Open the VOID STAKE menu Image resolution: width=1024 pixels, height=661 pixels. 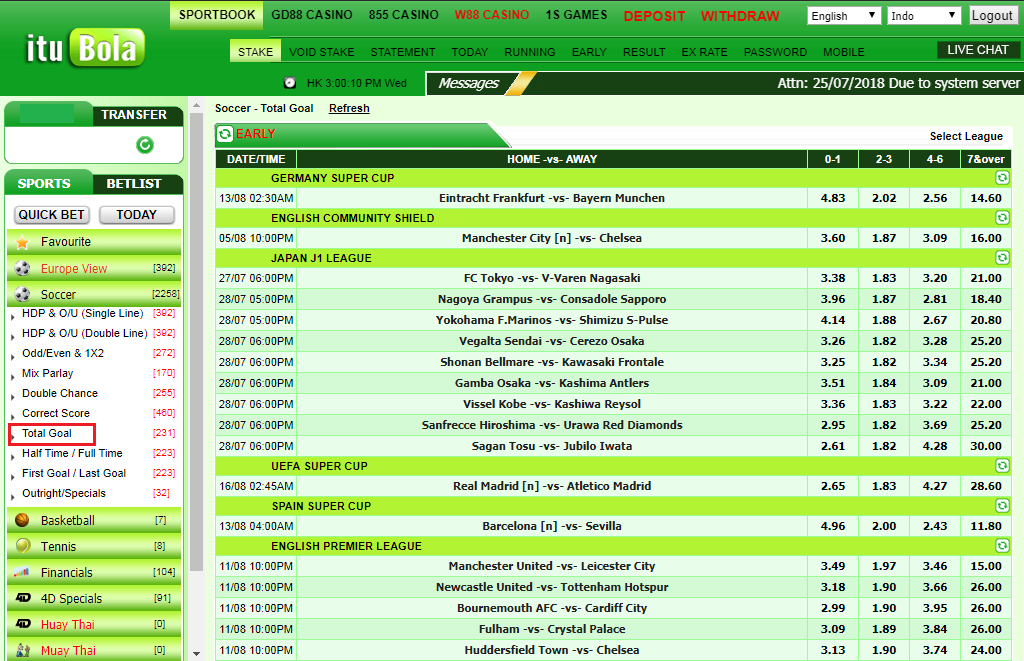(x=321, y=52)
